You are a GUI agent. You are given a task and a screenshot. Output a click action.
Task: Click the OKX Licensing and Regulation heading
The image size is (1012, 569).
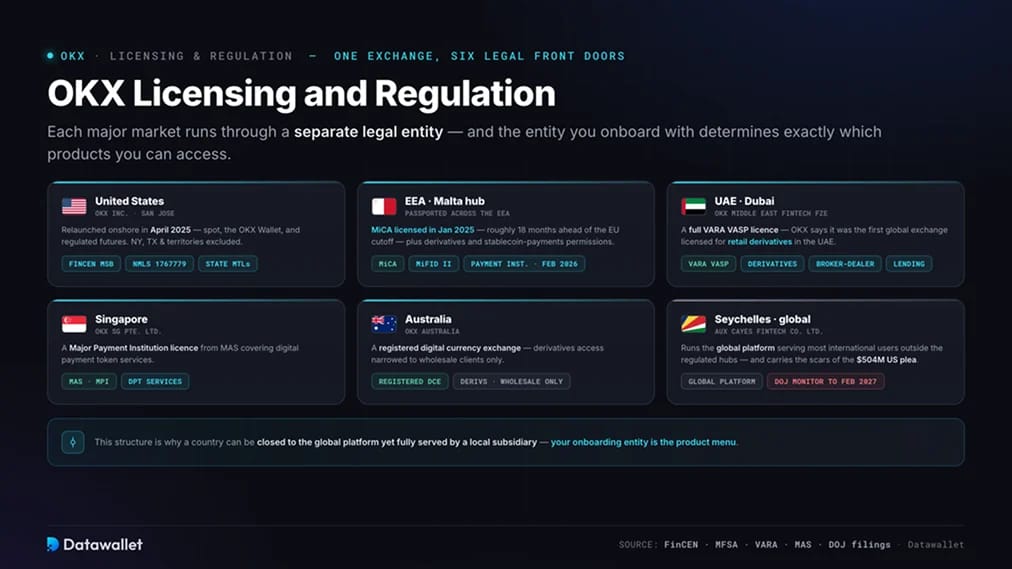[301, 94]
